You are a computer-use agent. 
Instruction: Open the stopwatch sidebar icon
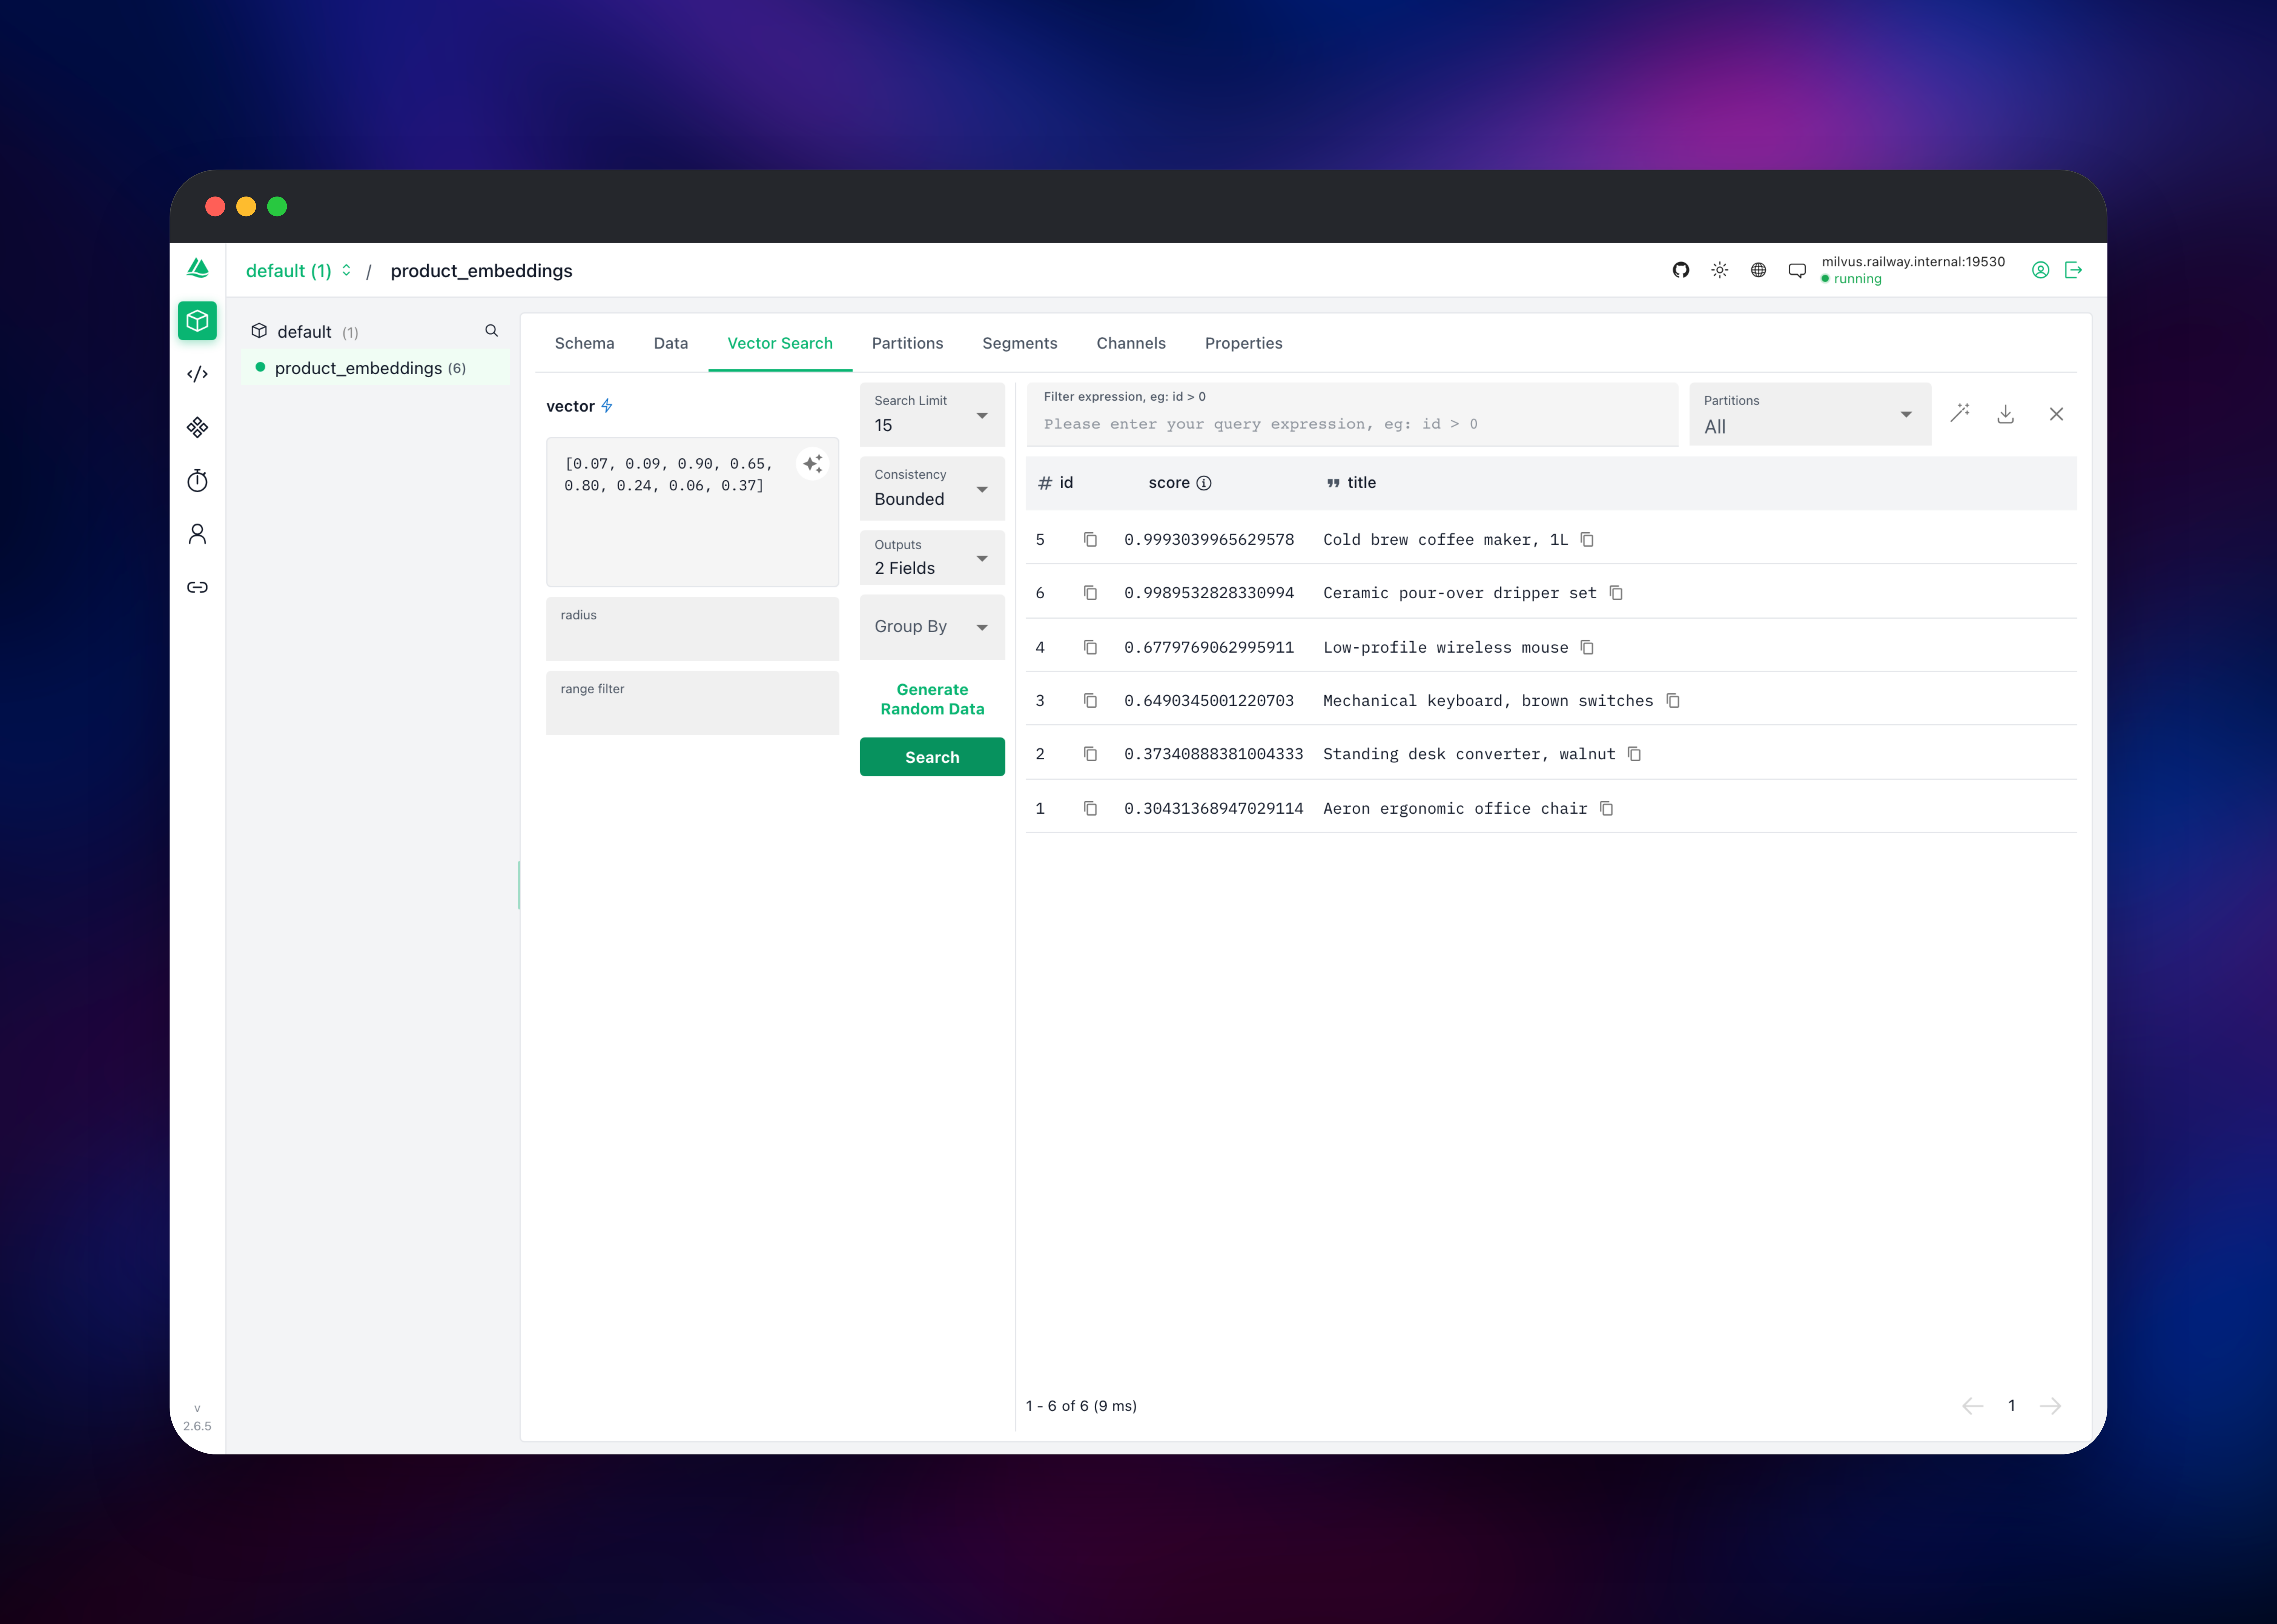(x=197, y=481)
